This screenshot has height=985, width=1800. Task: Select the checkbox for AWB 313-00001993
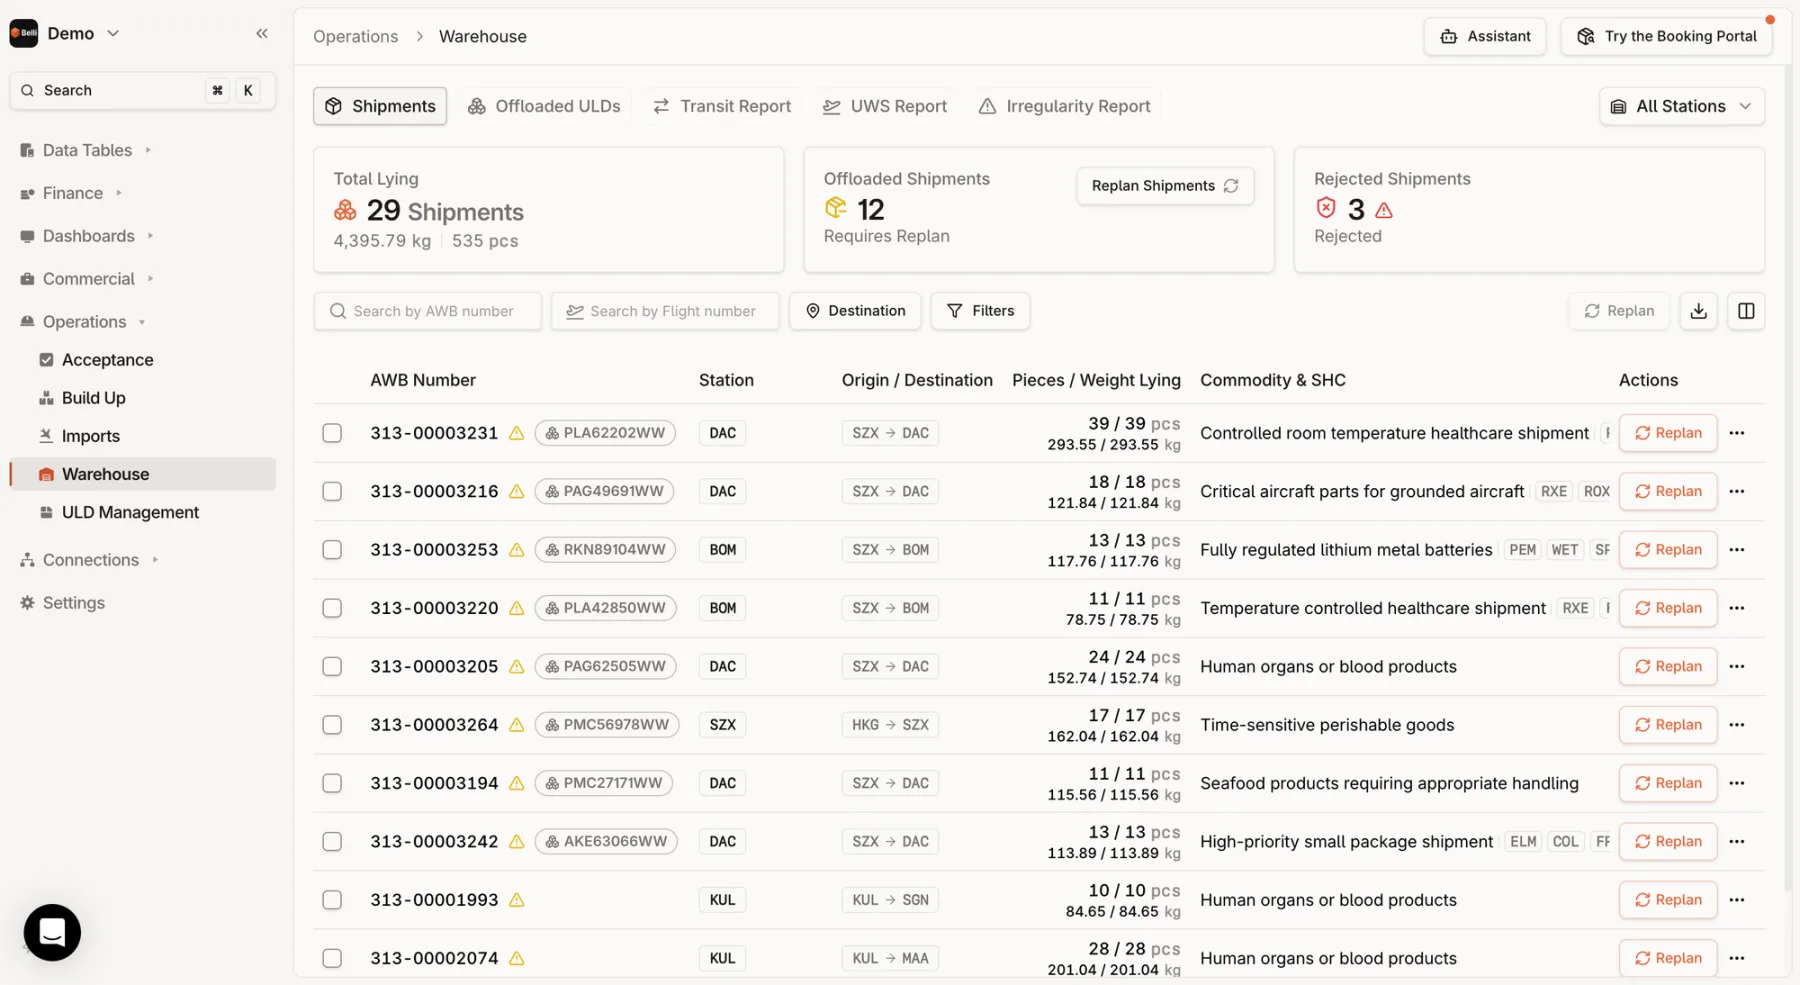click(332, 900)
